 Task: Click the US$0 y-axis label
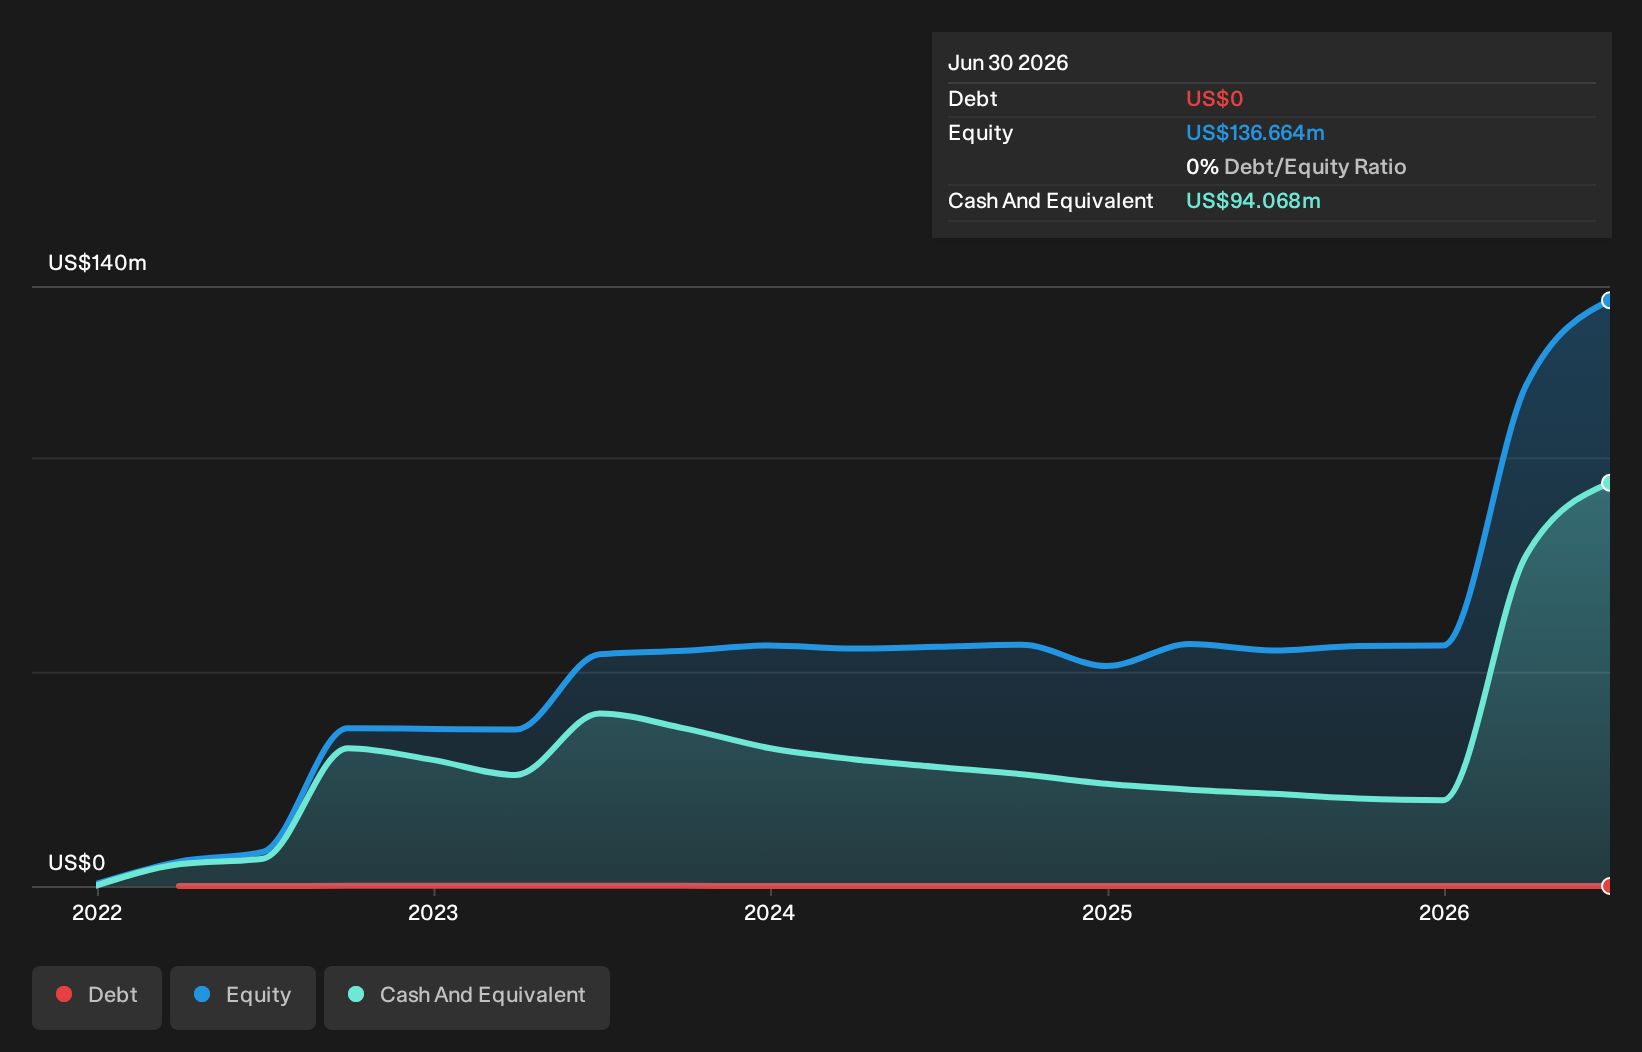pyautogui.click(x=76, y=863)
